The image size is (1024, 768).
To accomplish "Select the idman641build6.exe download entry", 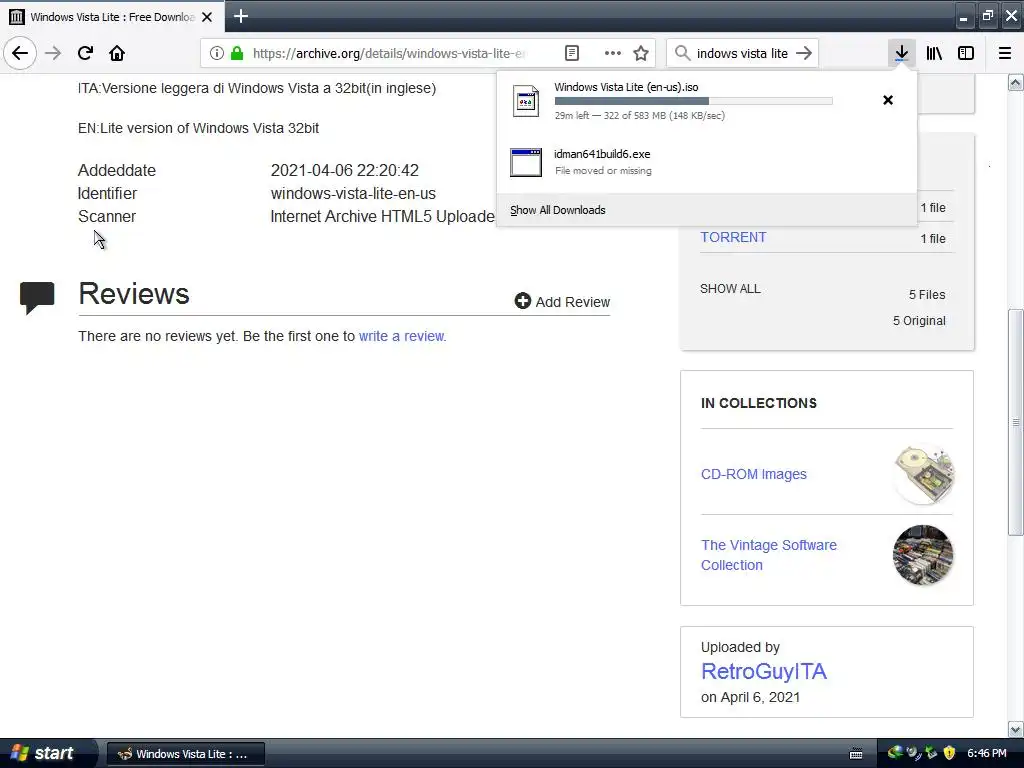I will 707,162.
